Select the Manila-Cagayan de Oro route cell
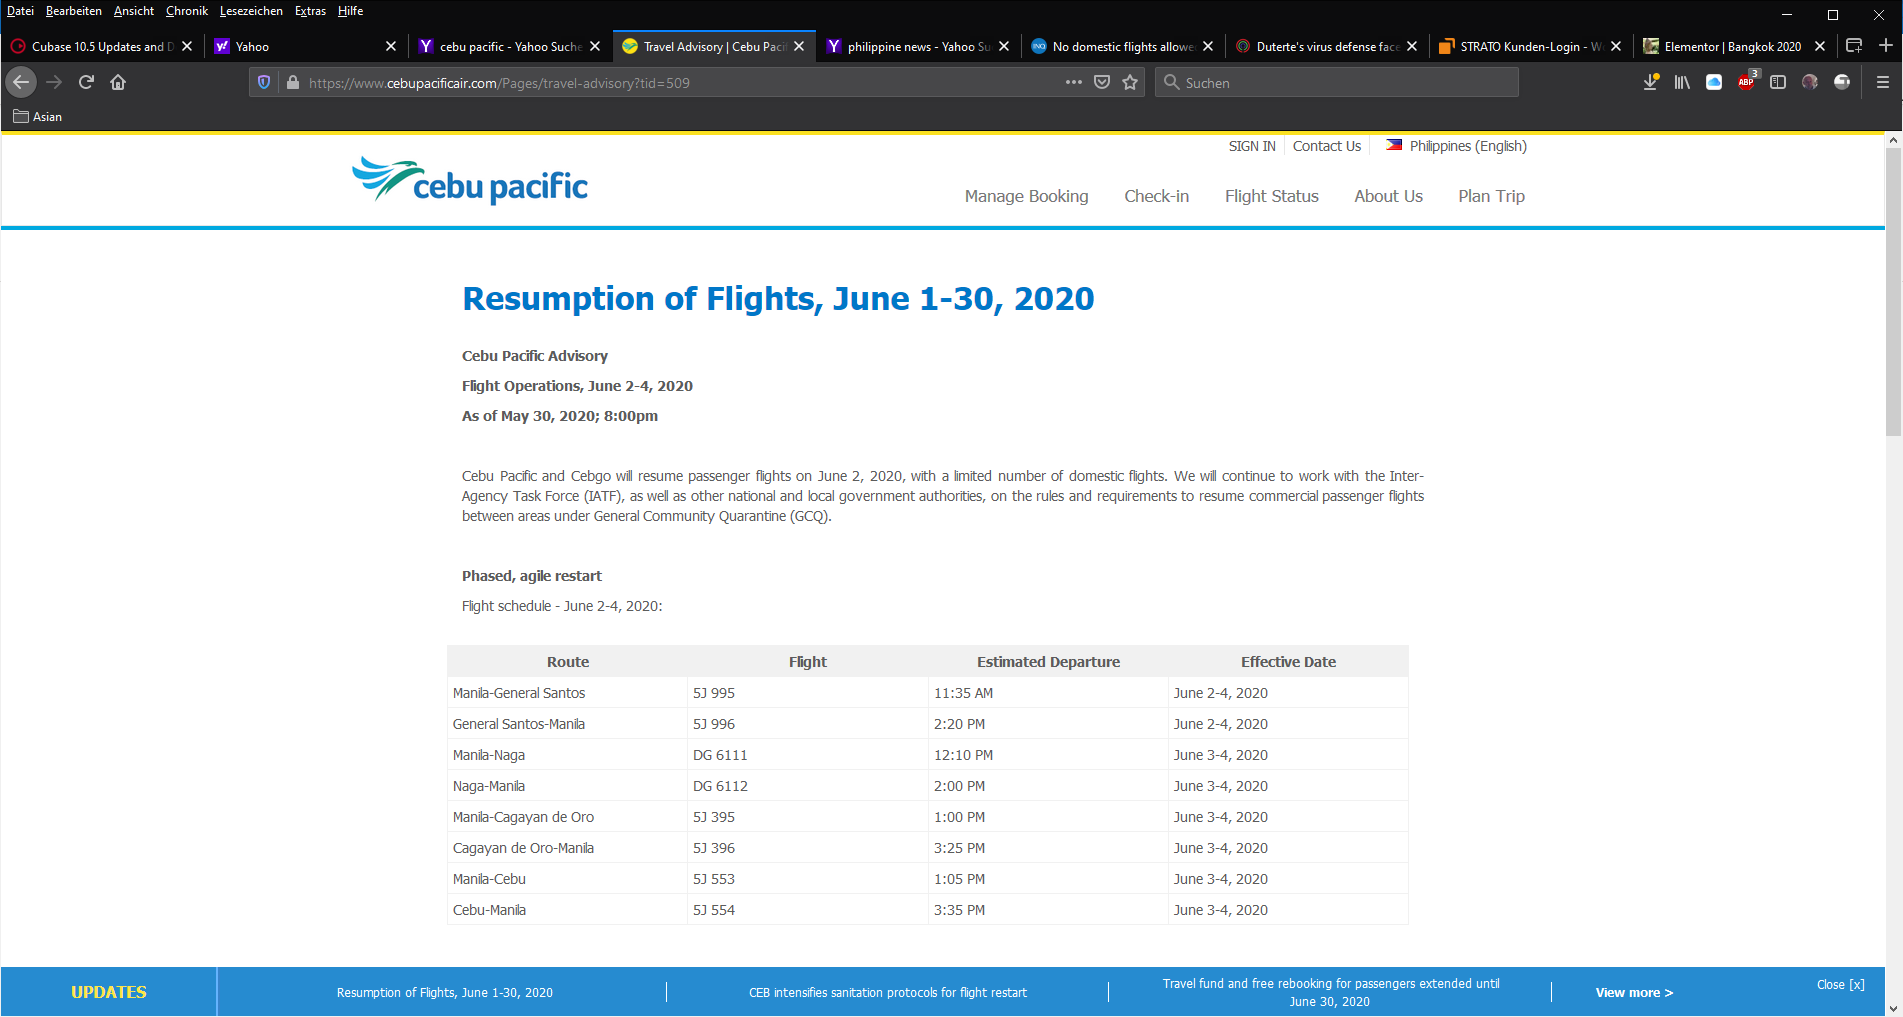 pos(567,817)
